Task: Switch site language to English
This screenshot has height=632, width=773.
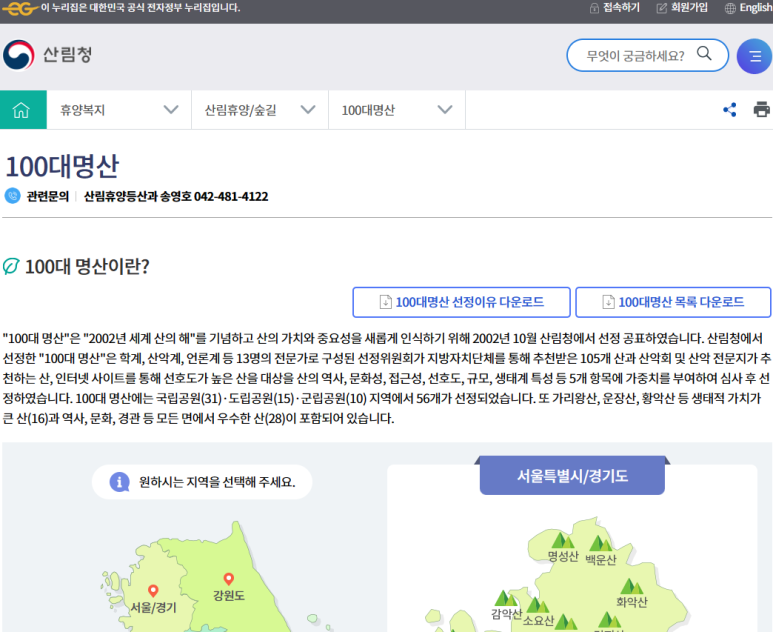Action: pyautogui.click(x=748, y=8)
